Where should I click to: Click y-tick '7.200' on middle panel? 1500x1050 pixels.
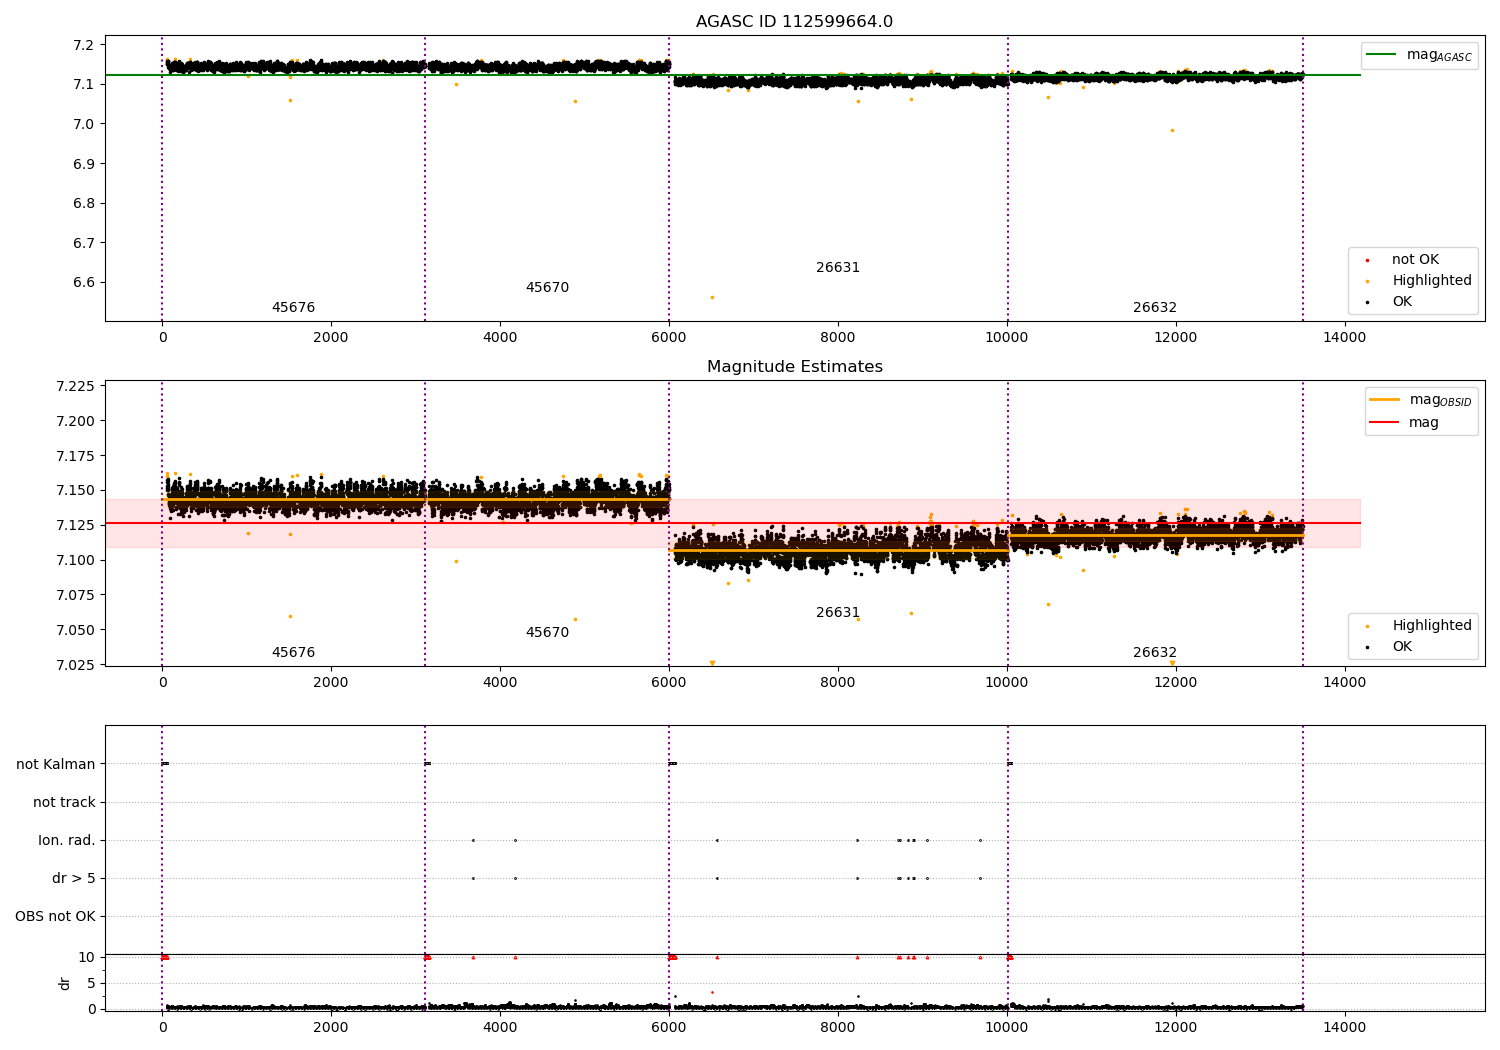pyautogui.click(x=76, y=422)
